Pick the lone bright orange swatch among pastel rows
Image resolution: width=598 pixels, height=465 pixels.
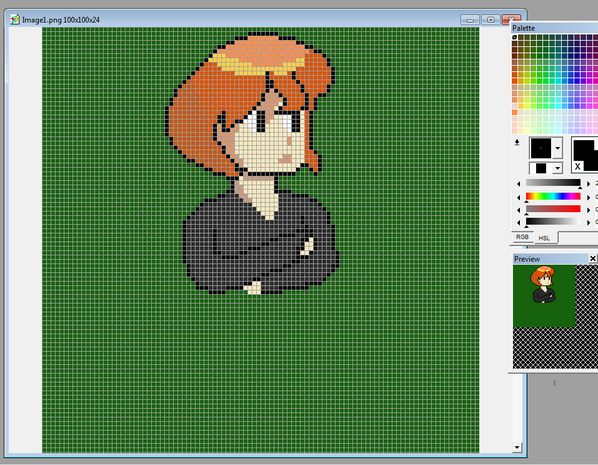pyautogui.click(x=514, y=113)
